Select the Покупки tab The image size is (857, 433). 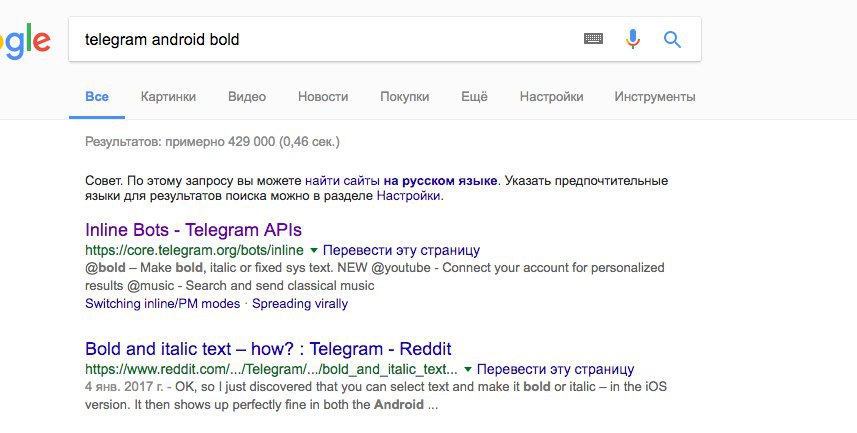coord(404,97)
